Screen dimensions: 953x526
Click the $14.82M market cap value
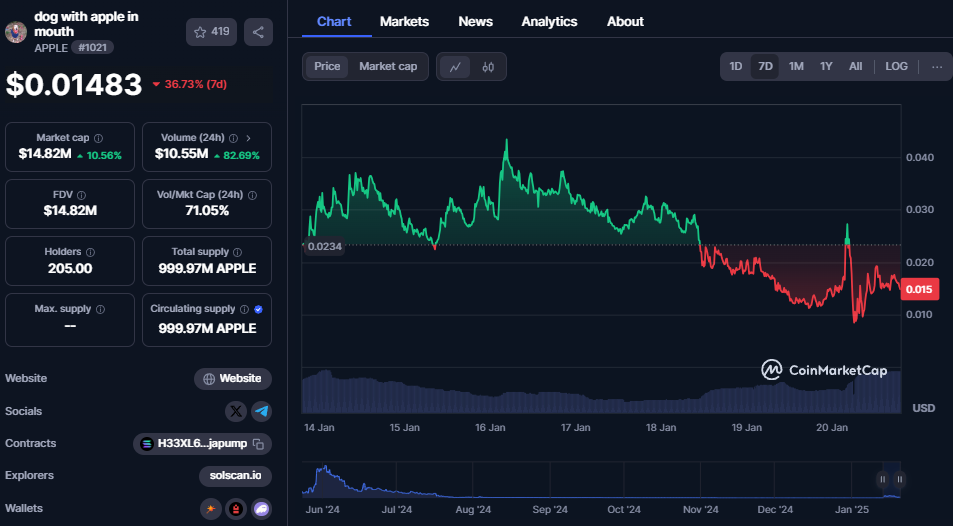tap(44, 154)
